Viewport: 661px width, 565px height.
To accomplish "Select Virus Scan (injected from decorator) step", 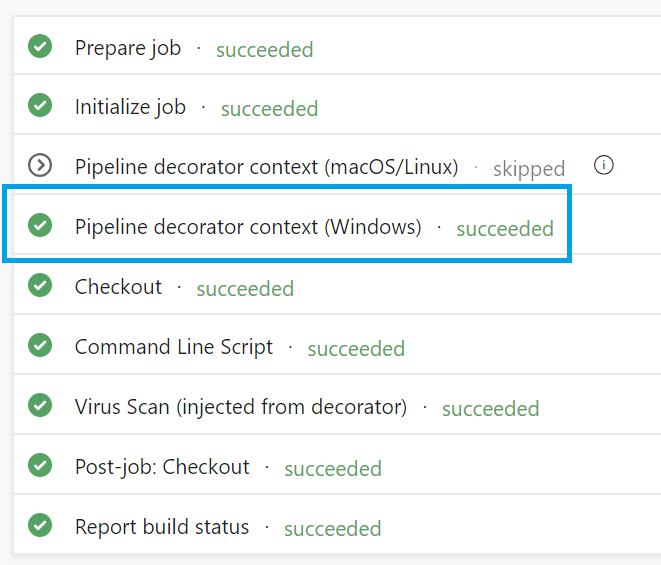I will 241,407.
